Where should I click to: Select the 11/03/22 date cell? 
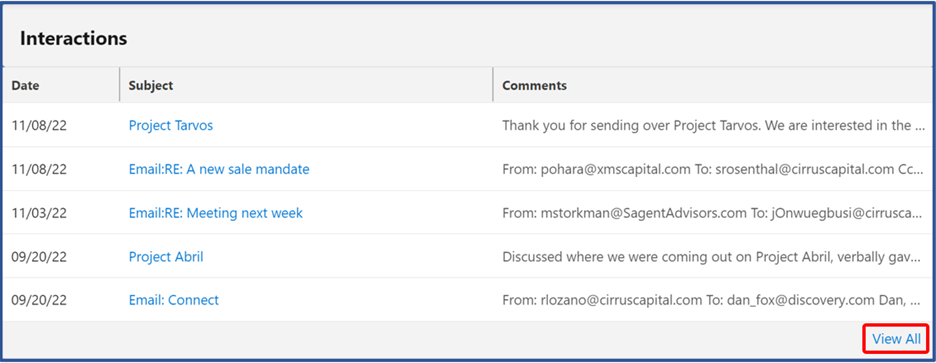point(39,213)
